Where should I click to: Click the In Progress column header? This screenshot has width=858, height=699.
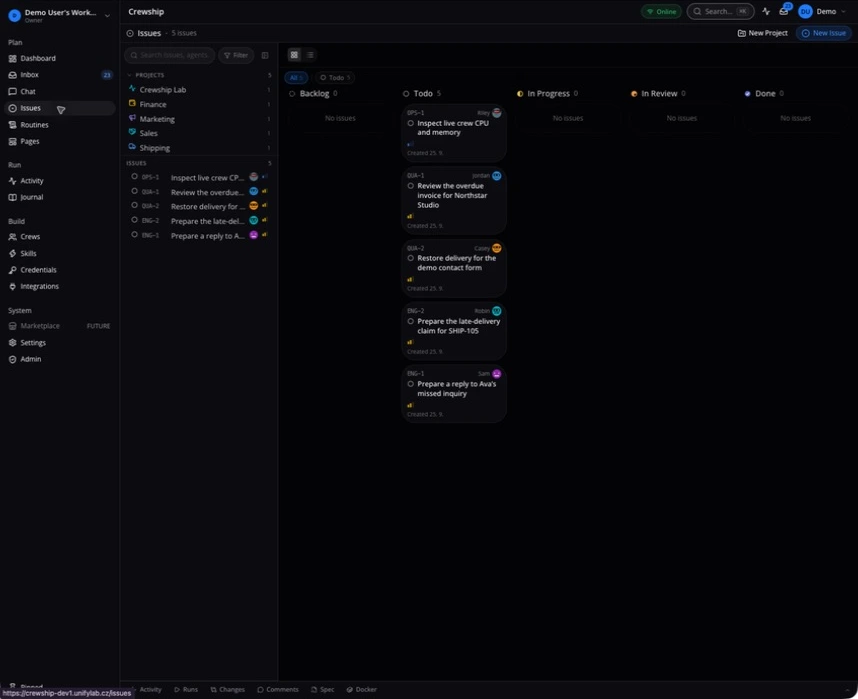pos(547,94)
